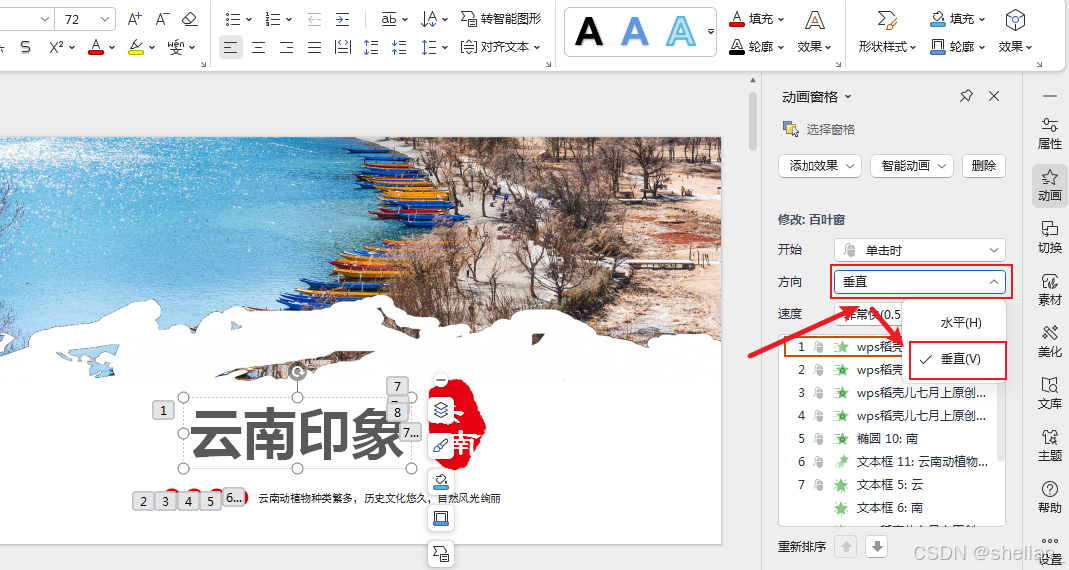Select animation 文本框 5: 云
Viewport: 1069px width, 570px height.
click(x=892, y=485)
